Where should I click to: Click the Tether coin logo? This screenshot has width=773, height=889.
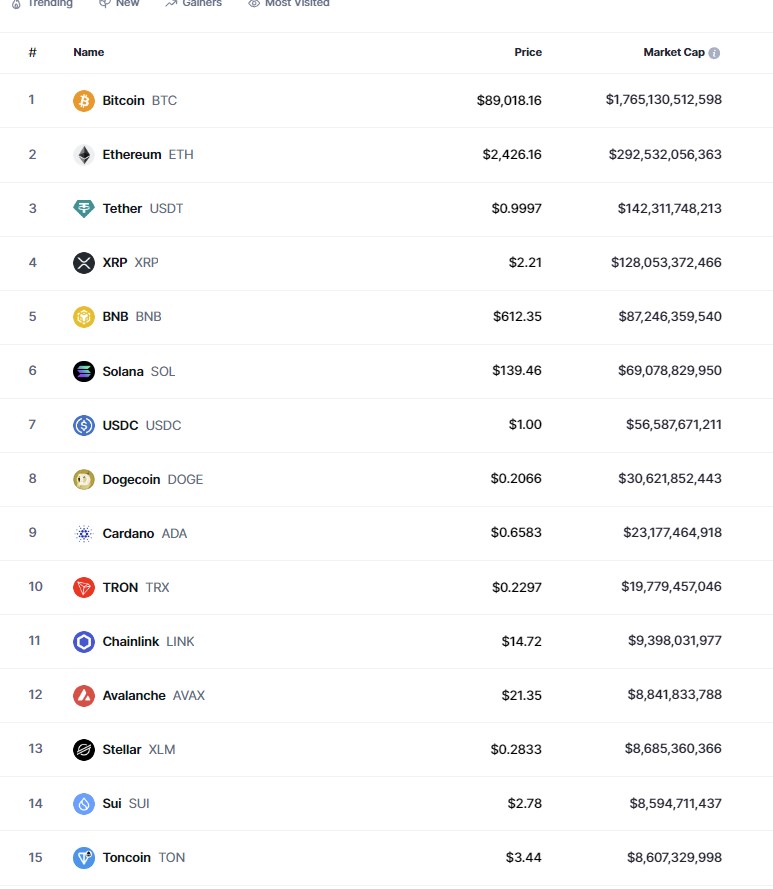click(84, 209)
